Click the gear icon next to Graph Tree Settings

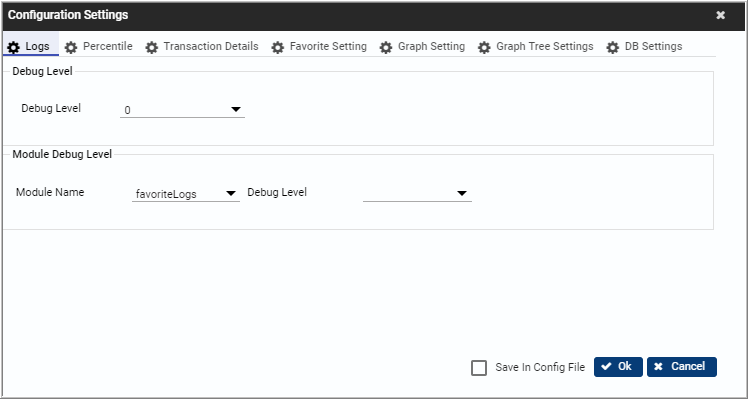[484, 47]
